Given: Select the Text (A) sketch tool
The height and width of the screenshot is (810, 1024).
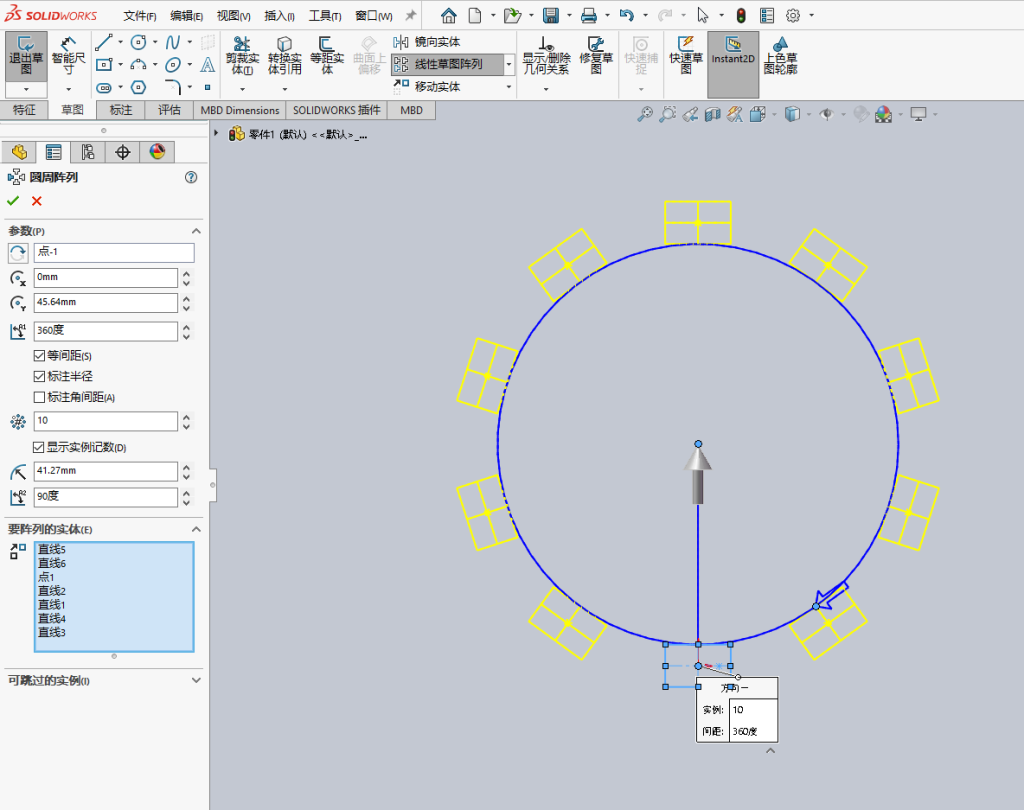Looking at the screenshot, I should [208, 65].
